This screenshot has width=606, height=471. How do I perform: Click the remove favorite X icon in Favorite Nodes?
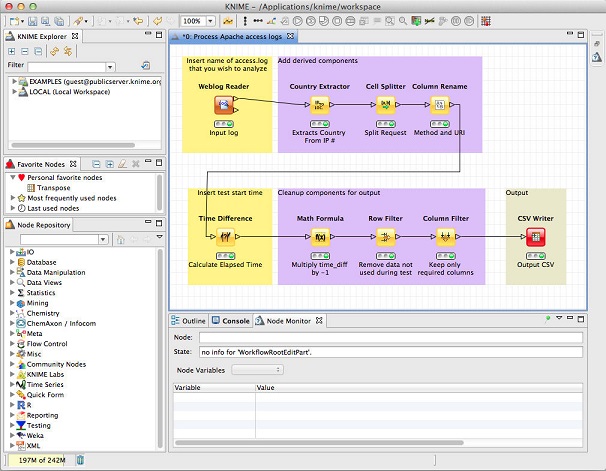point(135,164)
